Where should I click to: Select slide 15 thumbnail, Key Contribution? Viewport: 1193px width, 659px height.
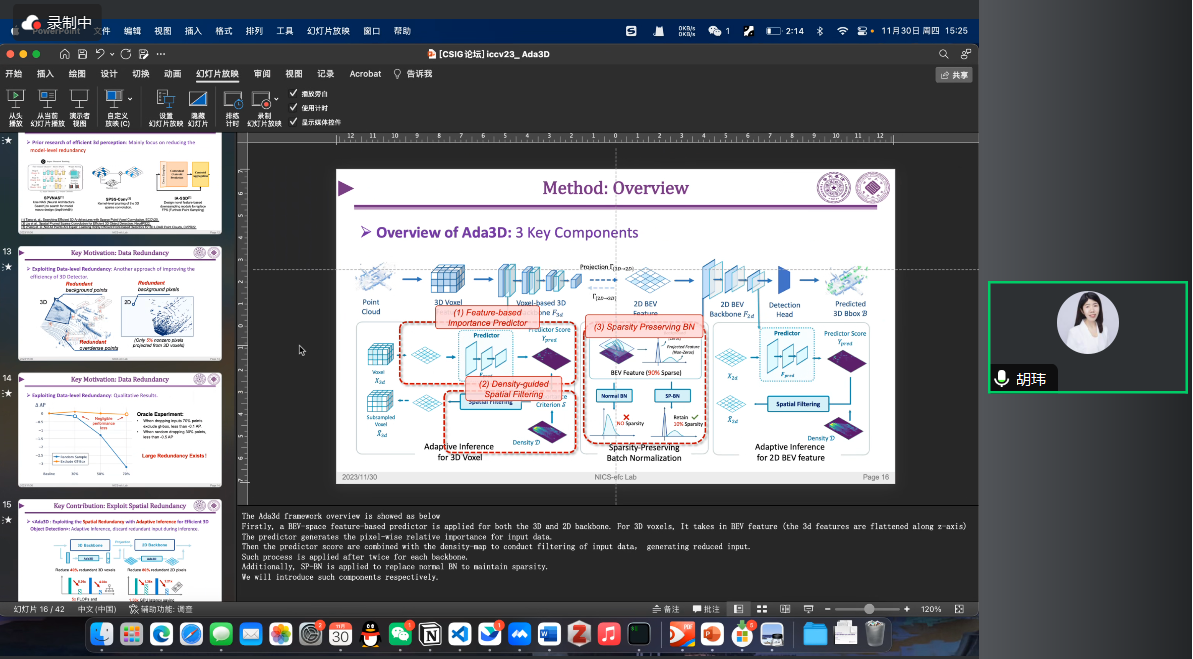(120, 550)
